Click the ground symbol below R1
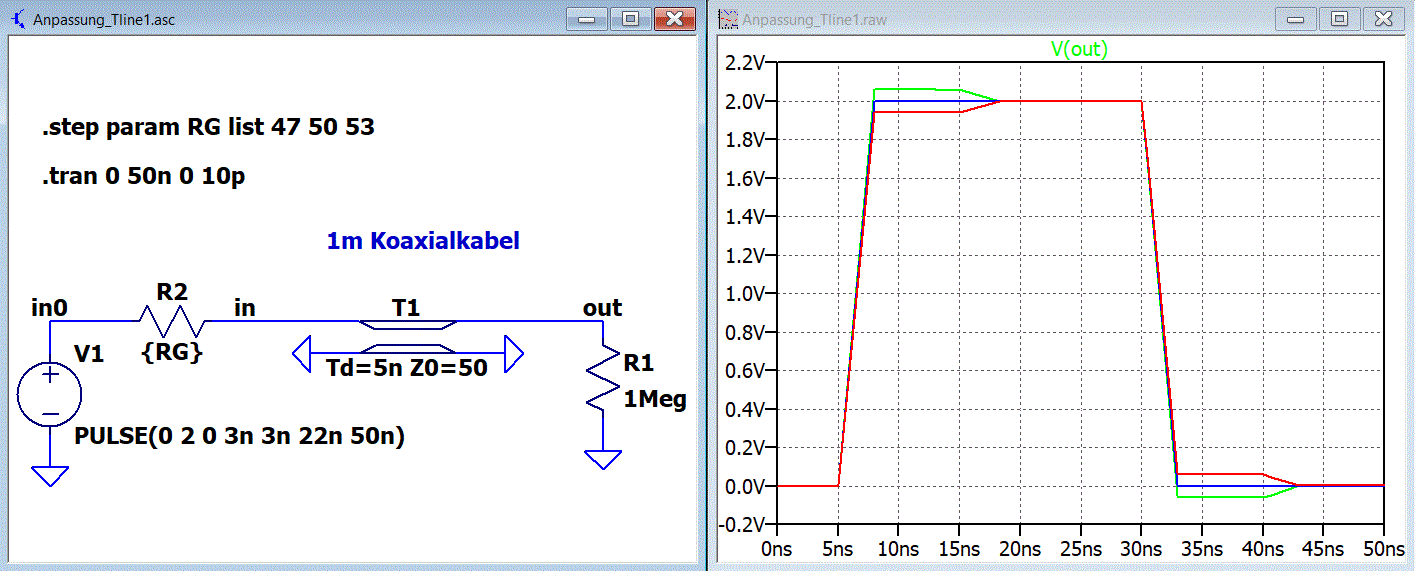The width and height of the screenshot is (1415, 571). [x=603, y=459]
